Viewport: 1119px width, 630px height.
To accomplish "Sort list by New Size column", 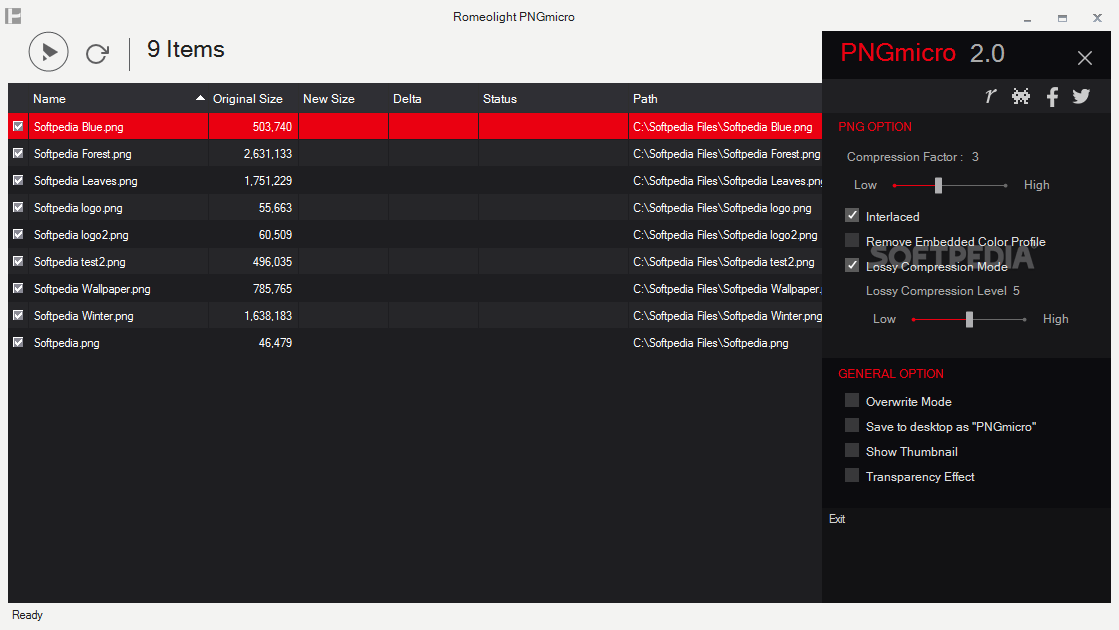I will [343, 98].
